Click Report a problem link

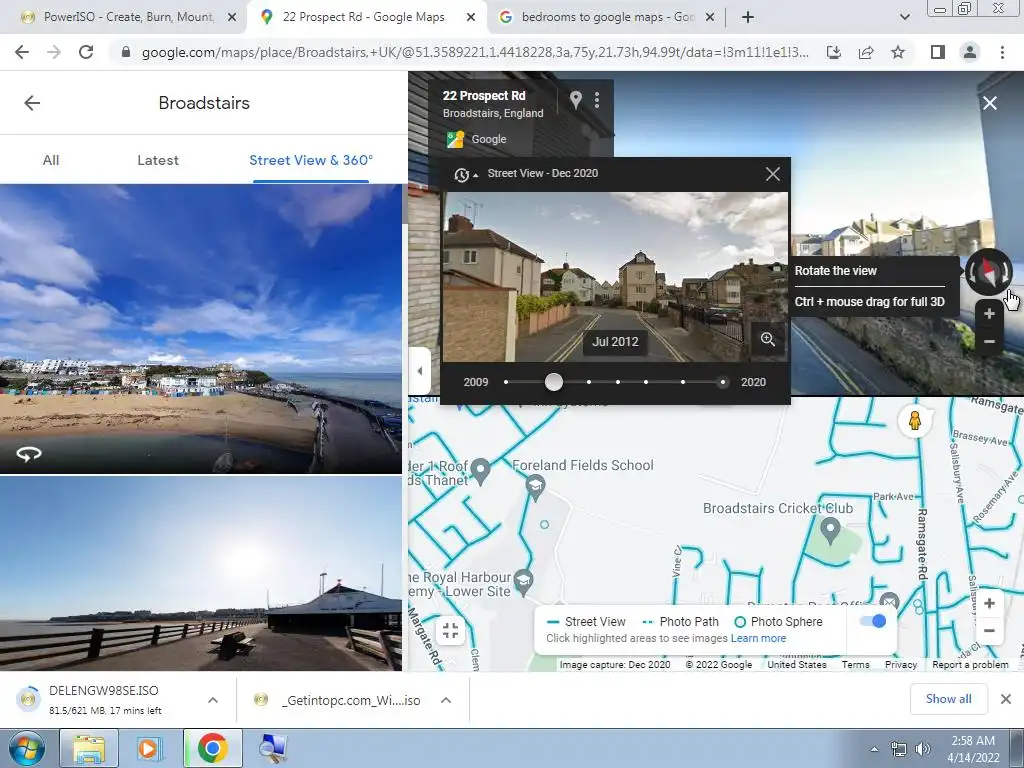point(970,664)
